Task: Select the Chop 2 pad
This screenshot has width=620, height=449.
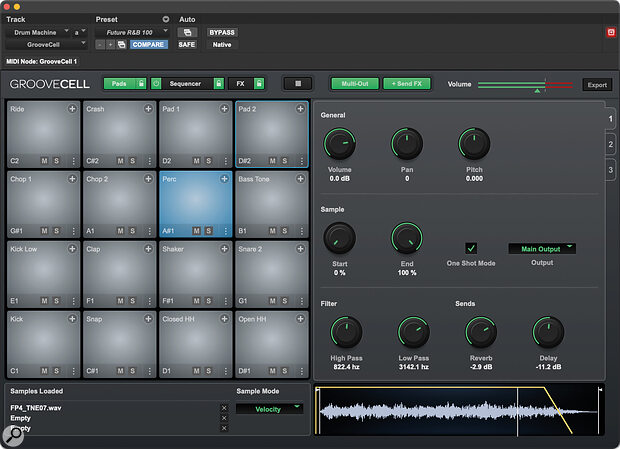Action: pos(119,205)
